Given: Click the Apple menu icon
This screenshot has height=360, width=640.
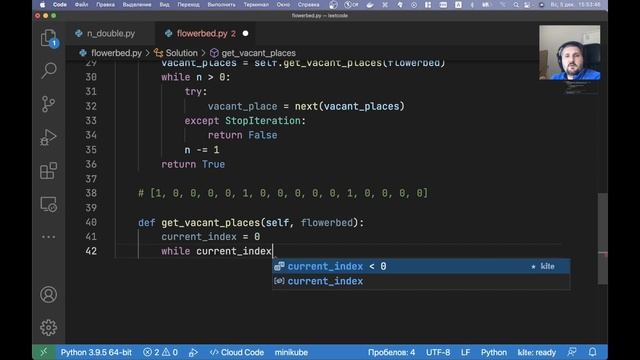Looking at the screenshot, I should (42, 5).
